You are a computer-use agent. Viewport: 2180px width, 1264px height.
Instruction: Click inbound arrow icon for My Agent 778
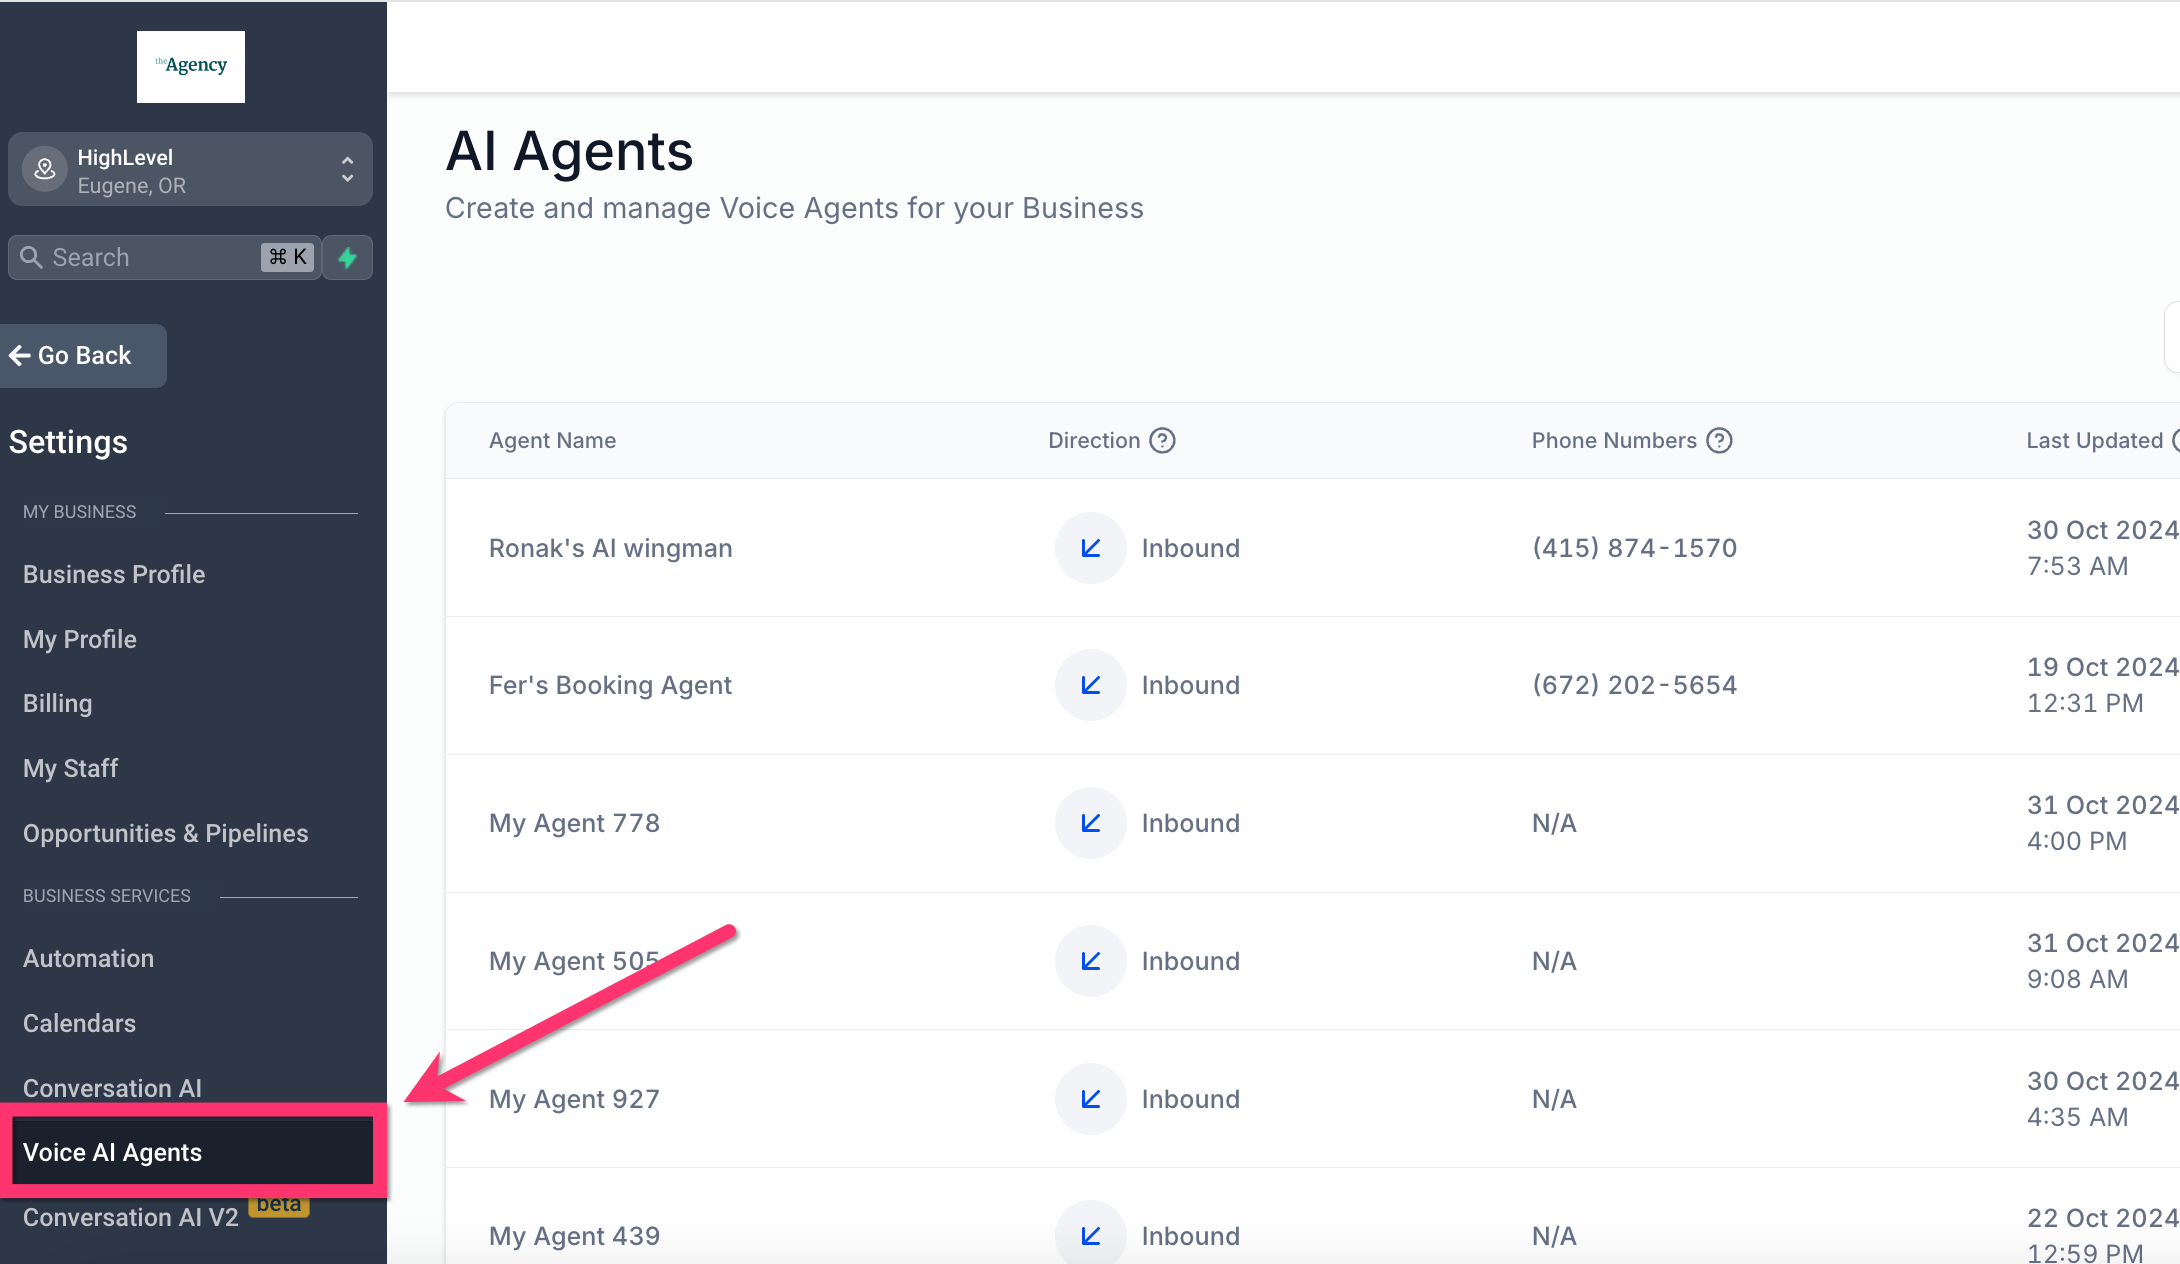tap(1091, 823)
